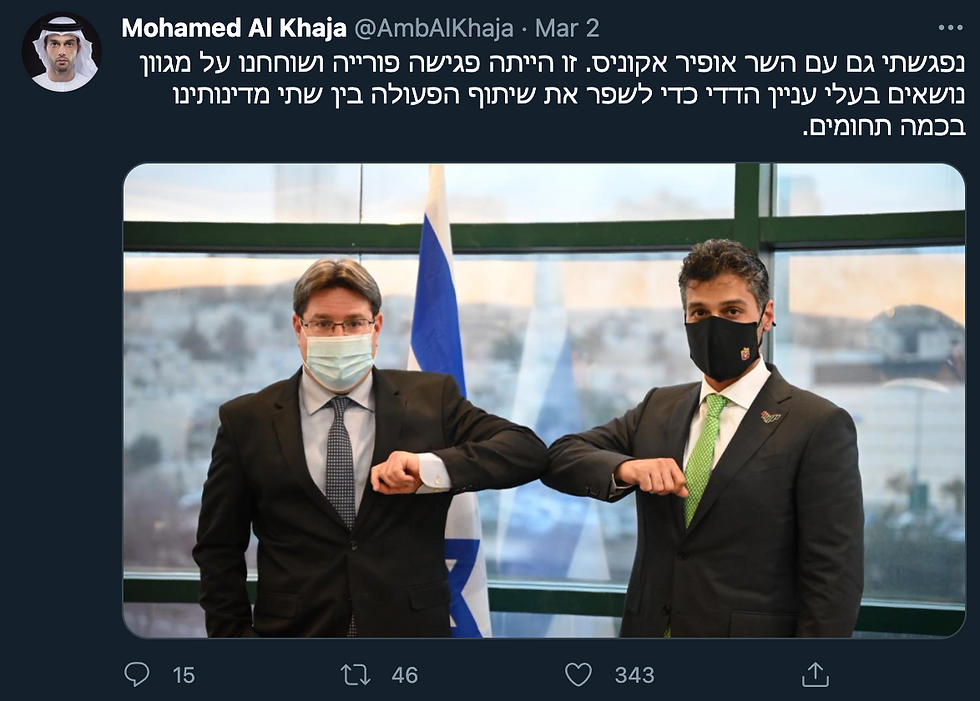Like the tweet with heart icon

(578, 675)
